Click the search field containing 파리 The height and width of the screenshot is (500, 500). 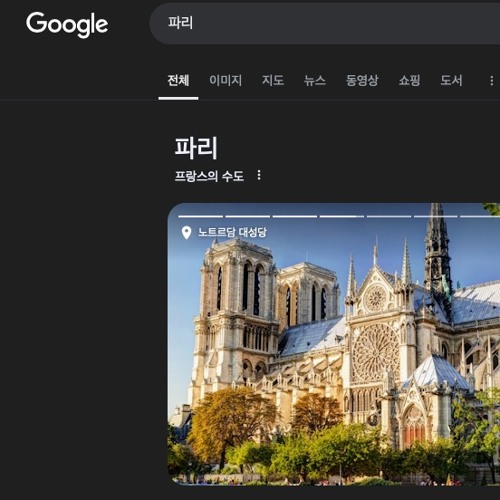pos(325,23)
